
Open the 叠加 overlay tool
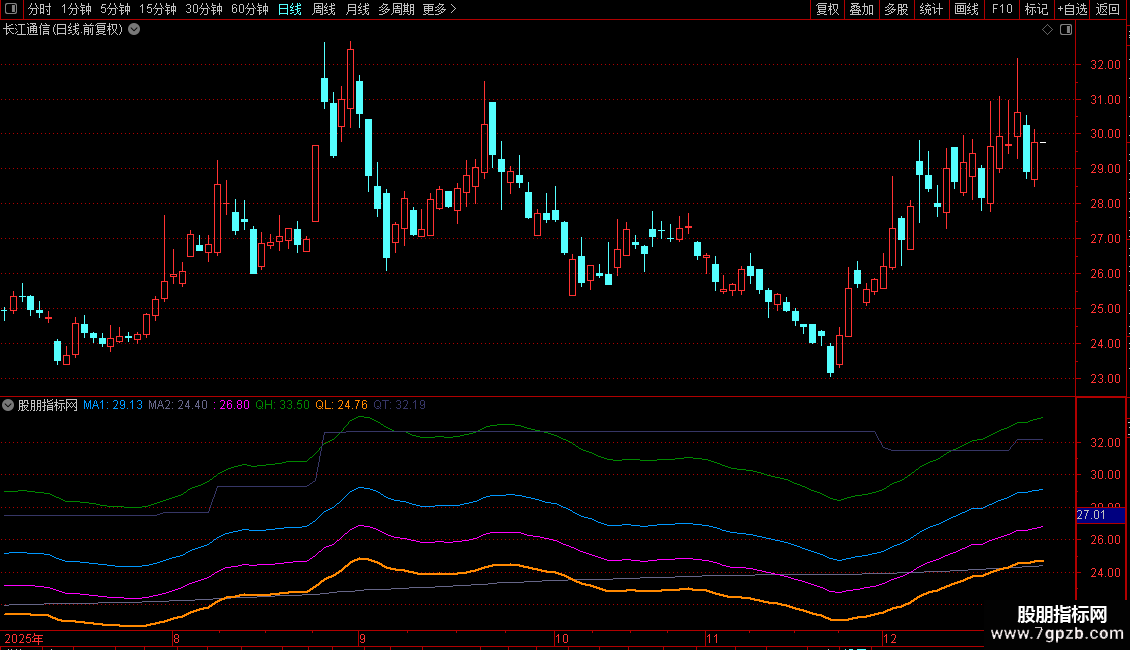coord(861,9)
